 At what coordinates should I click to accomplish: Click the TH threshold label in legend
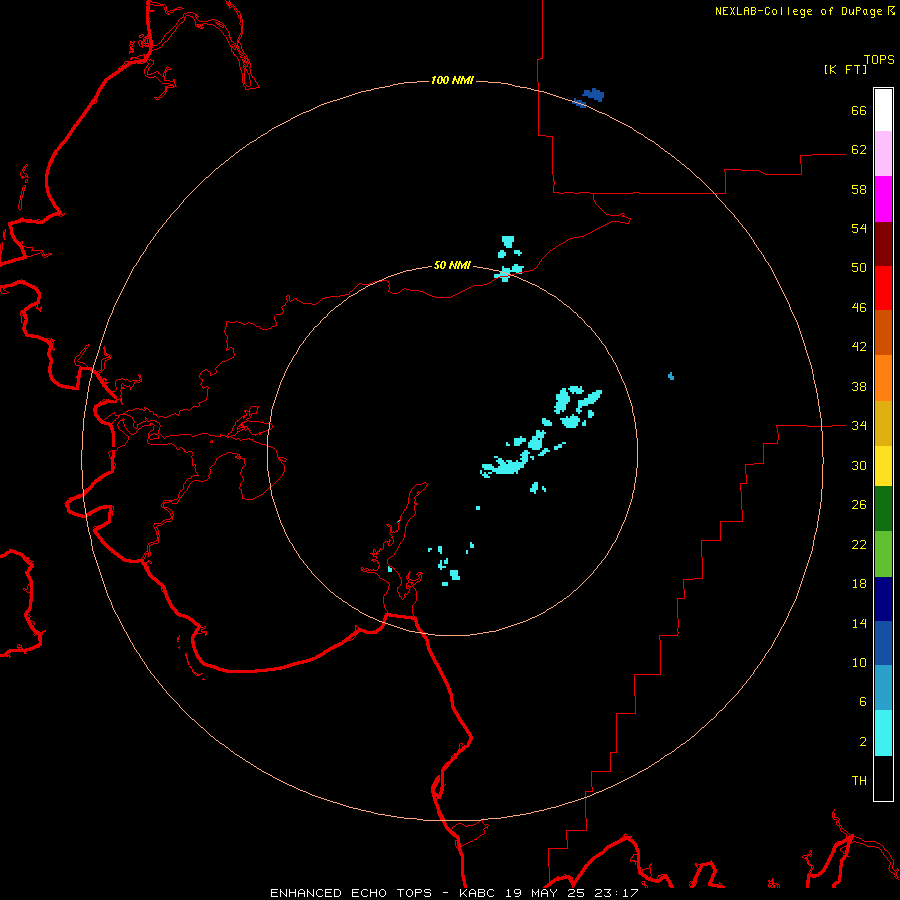pyautogui.click(x=859, y=781)
